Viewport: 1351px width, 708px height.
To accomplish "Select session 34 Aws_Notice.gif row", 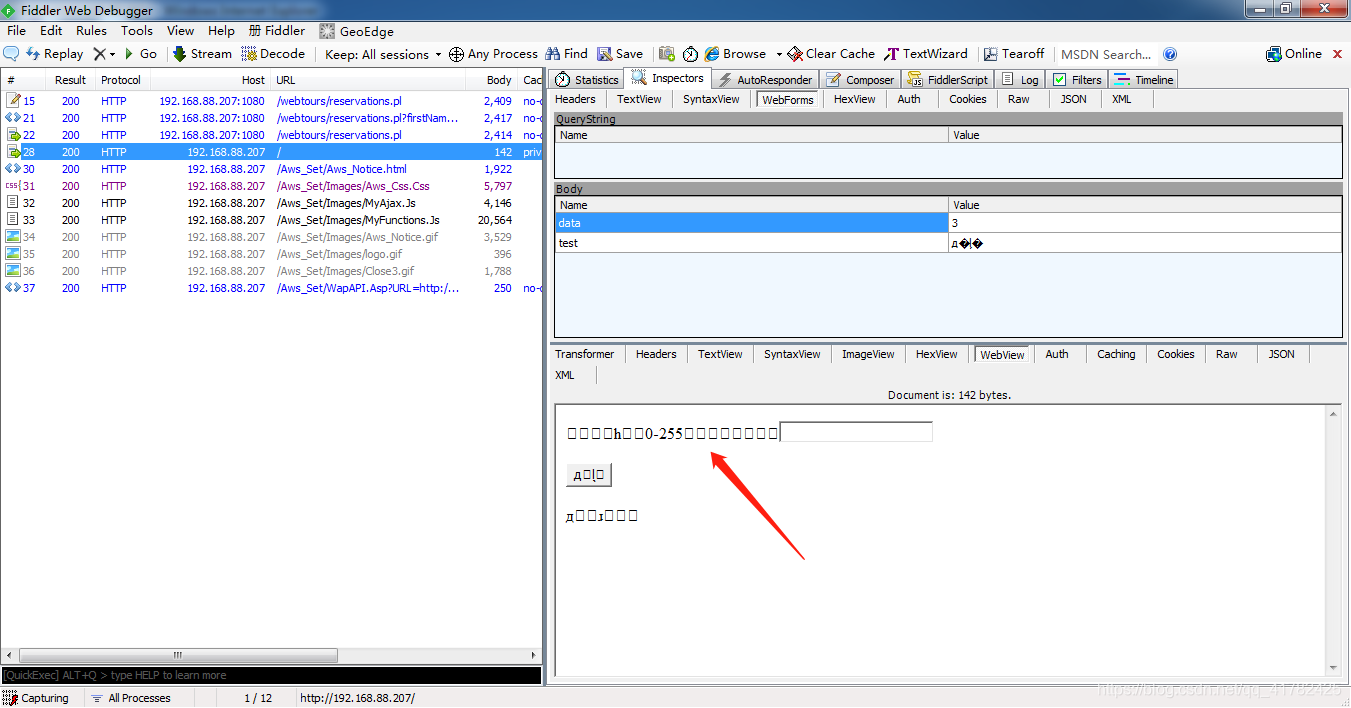I will point(271,237).
